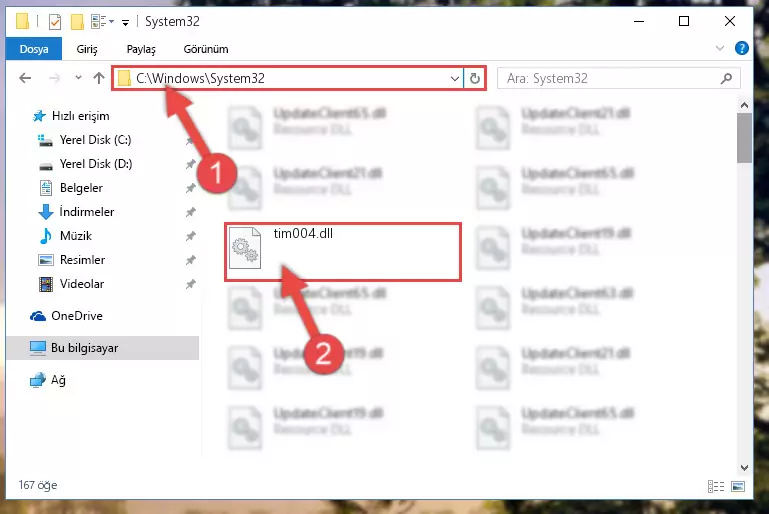Switch to large thumbnails view icon
Screen dimensions: 769x514
click(738, 486)
